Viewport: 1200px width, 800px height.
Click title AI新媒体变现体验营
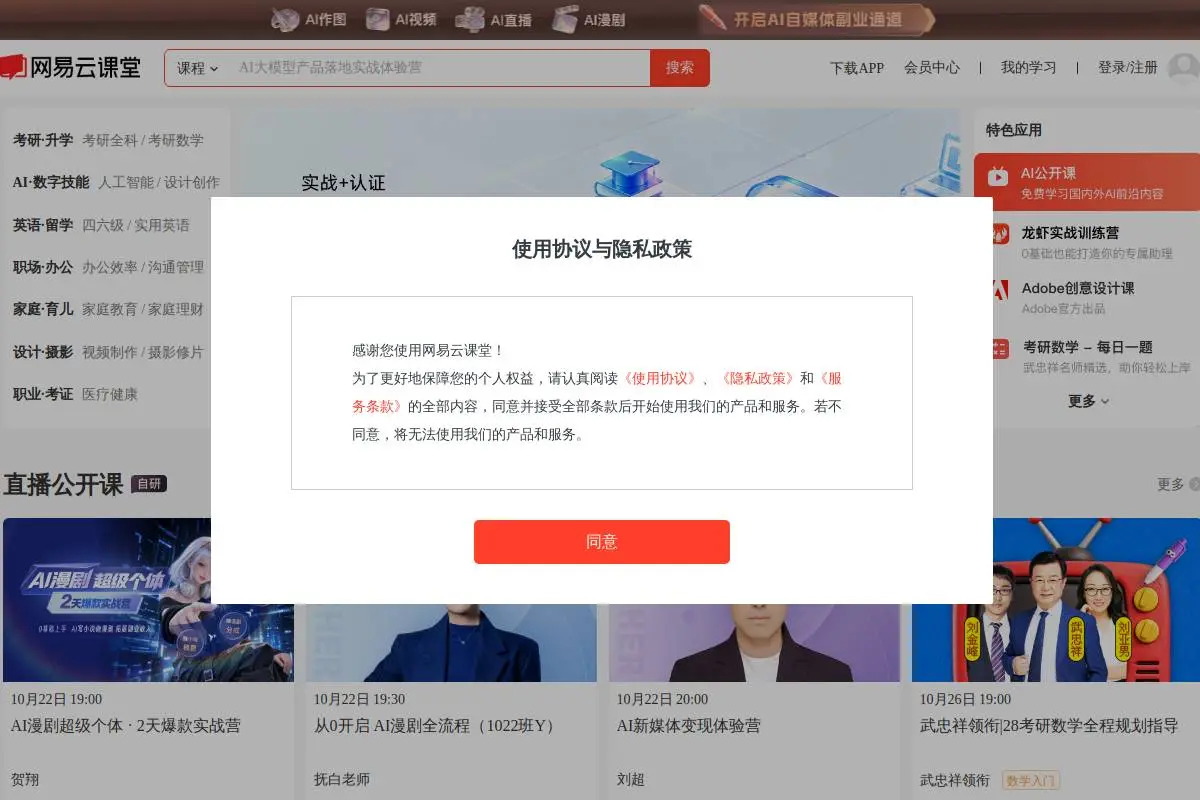[689, 726]
